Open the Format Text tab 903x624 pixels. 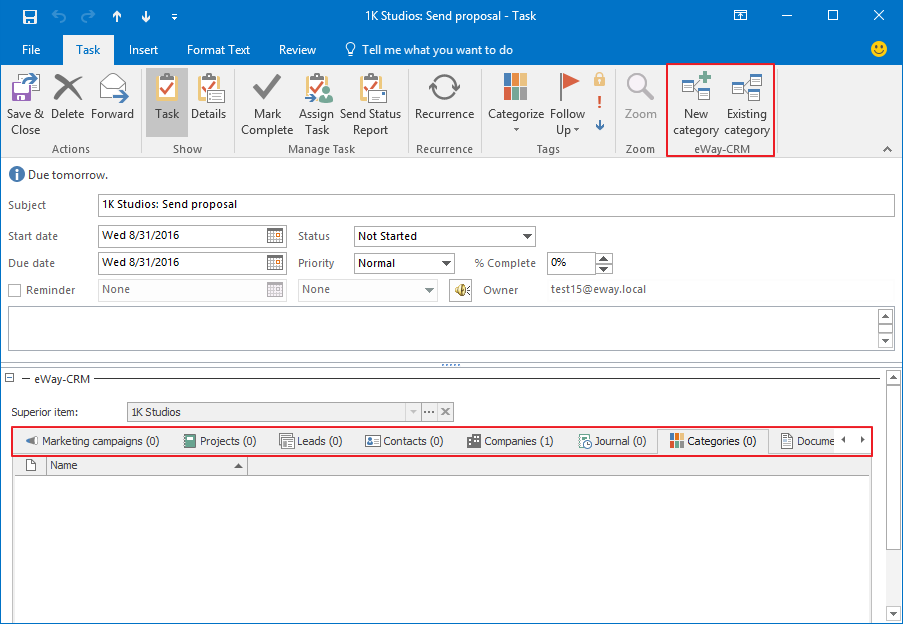pos(218,50)
